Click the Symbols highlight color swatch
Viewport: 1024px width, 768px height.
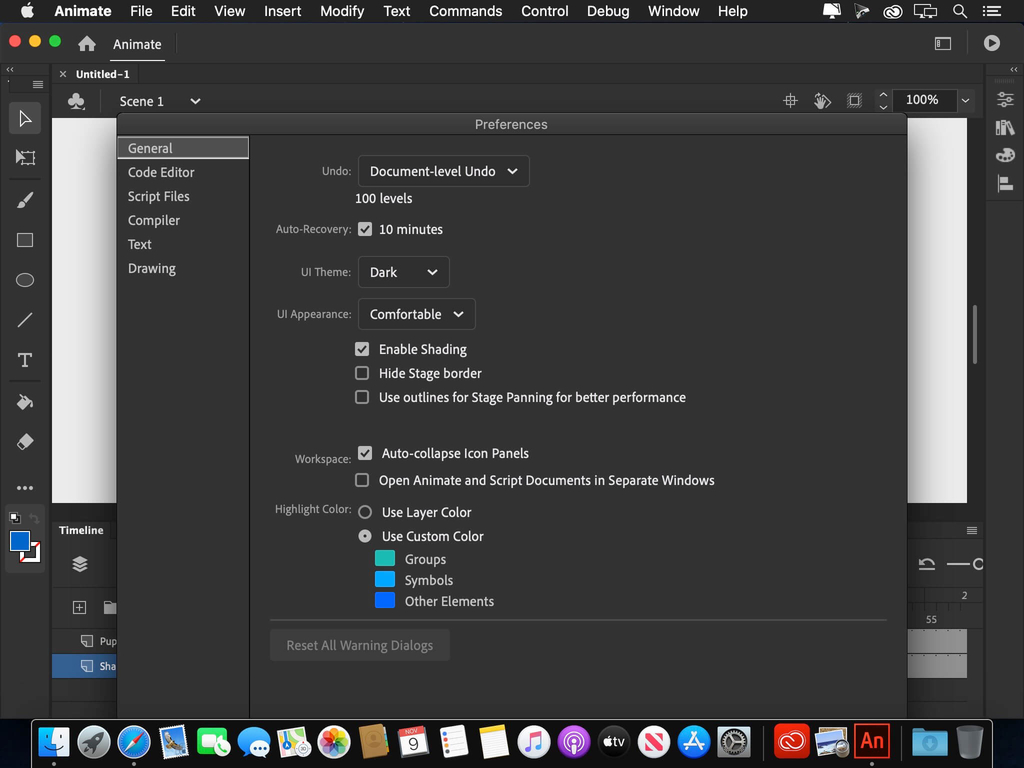click(x=385, y=580)
